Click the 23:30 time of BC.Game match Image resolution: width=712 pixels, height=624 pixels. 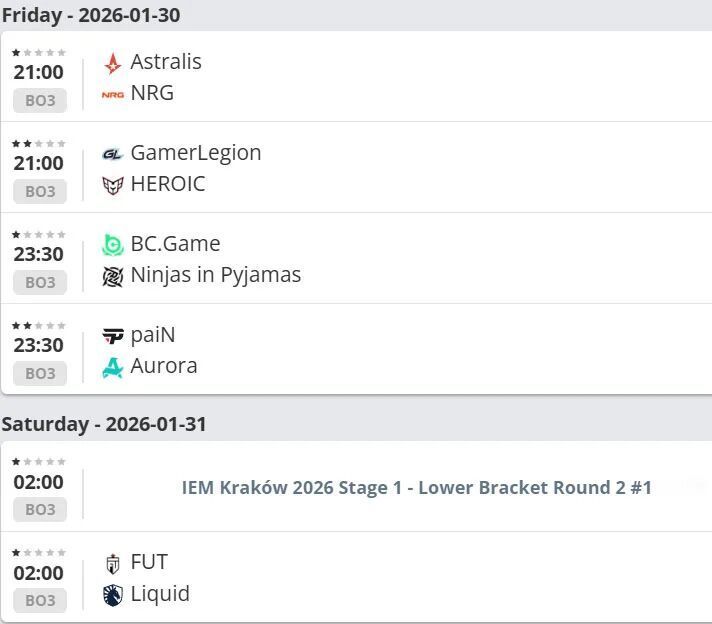click(x=38, y=255)
